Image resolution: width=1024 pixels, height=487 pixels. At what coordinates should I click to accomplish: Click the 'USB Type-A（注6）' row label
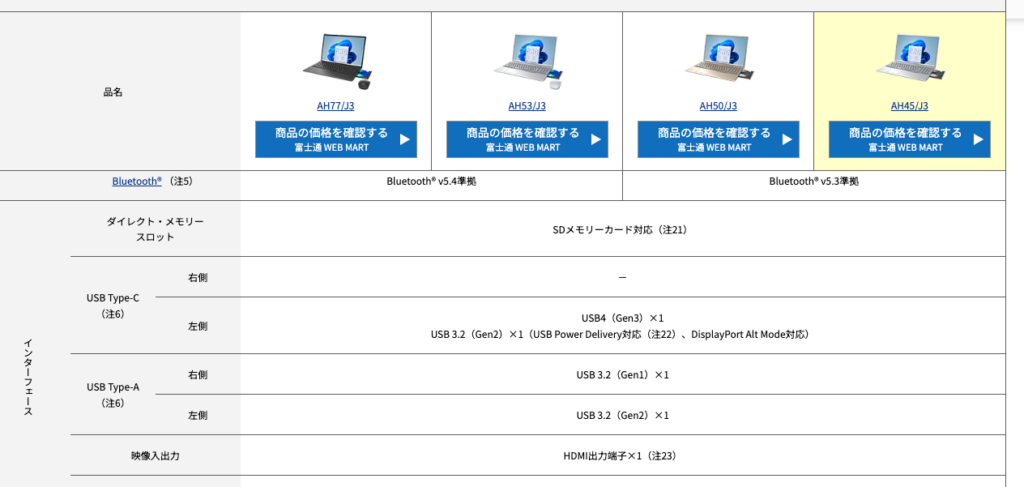[x=112, y=395]
